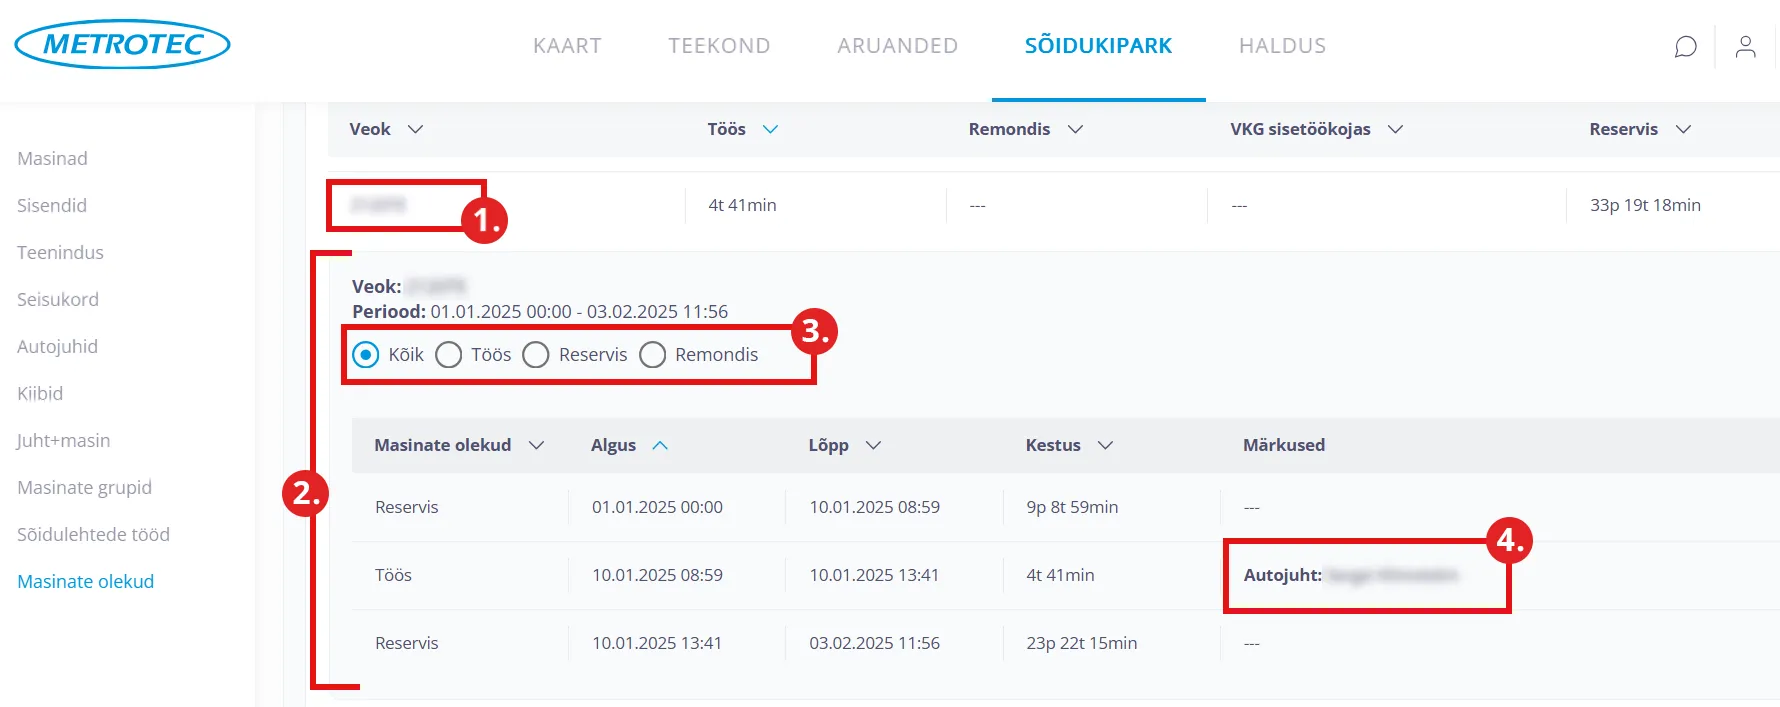Image resolution: width=1780 pixels, height=707 pixels.
Task: Sort by VKG sisetöökojas column arrow
Action: tap(1395, 129)
